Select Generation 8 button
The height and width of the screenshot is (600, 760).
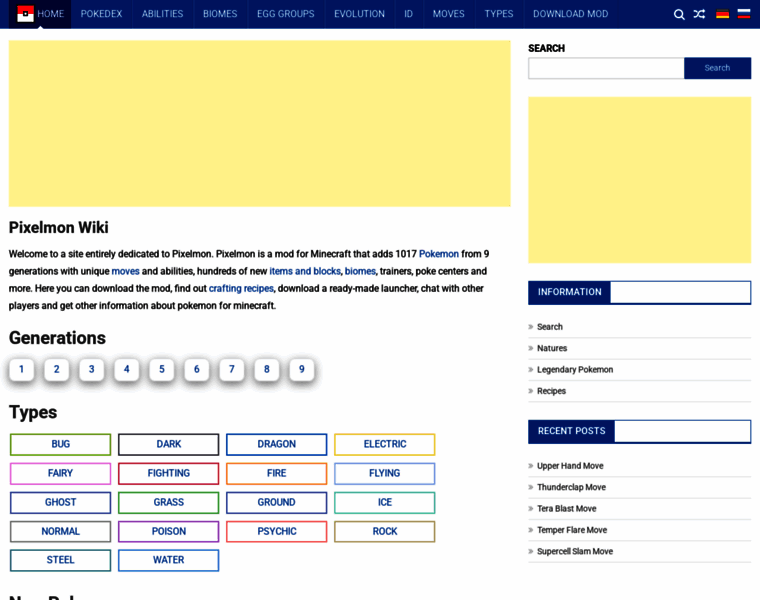[x=267, y=369]
